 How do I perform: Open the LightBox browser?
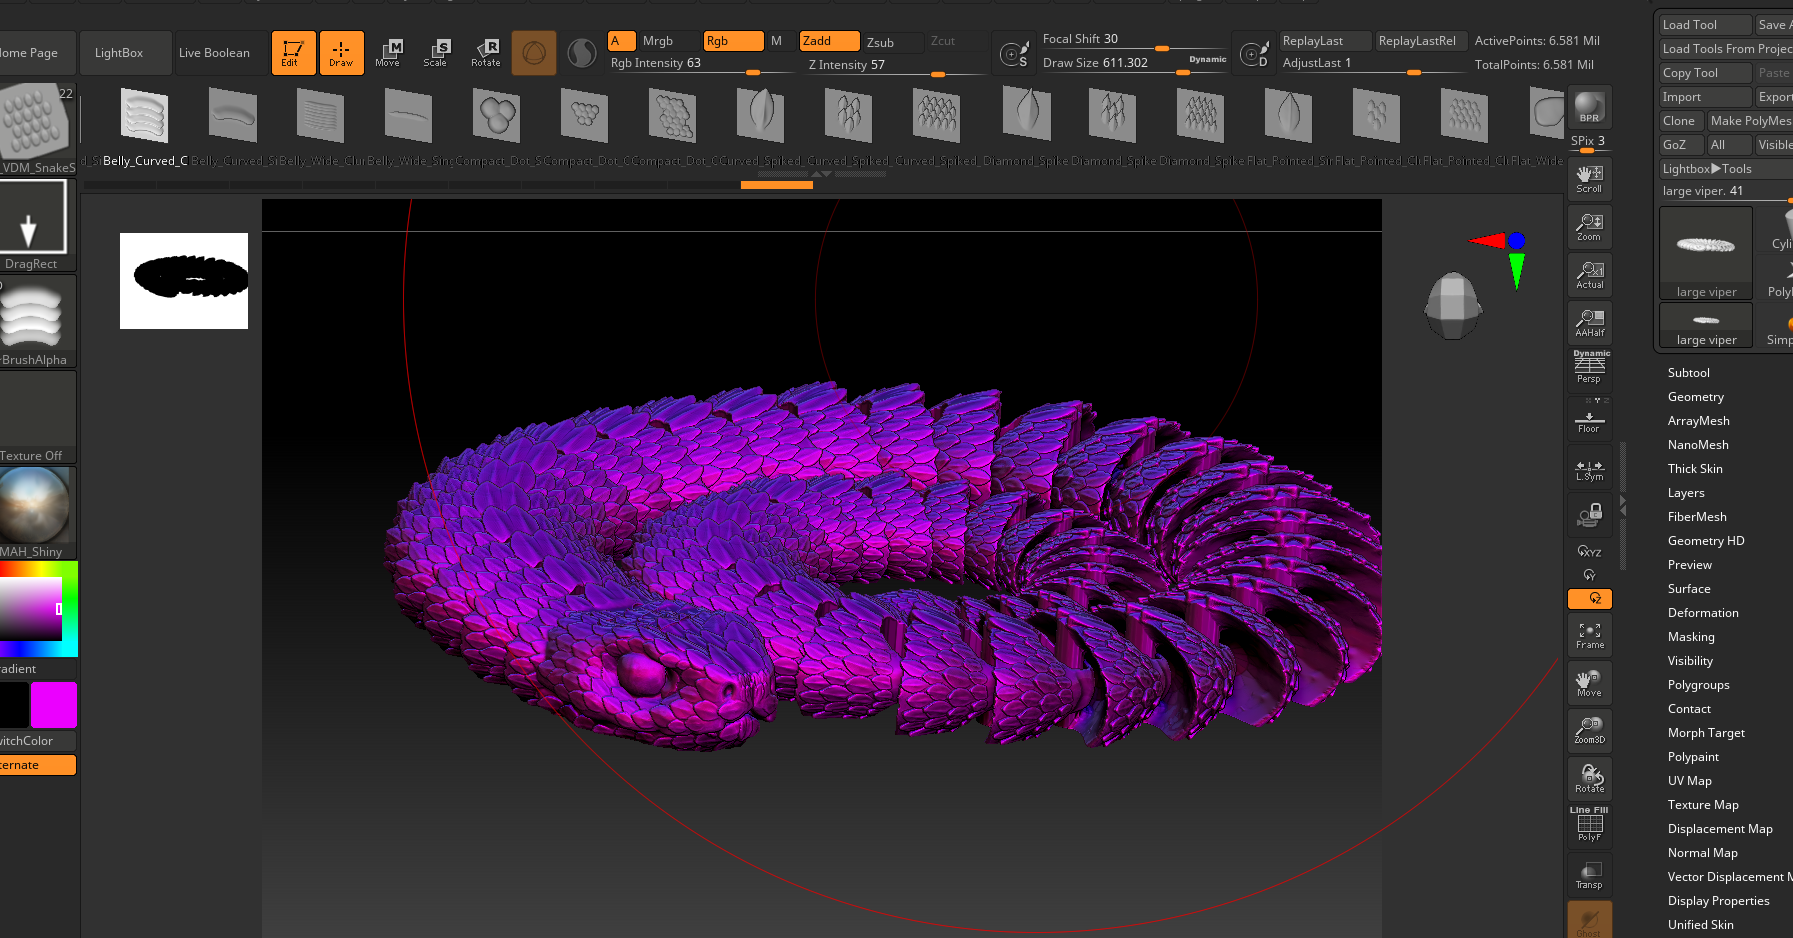click(119, 53)
